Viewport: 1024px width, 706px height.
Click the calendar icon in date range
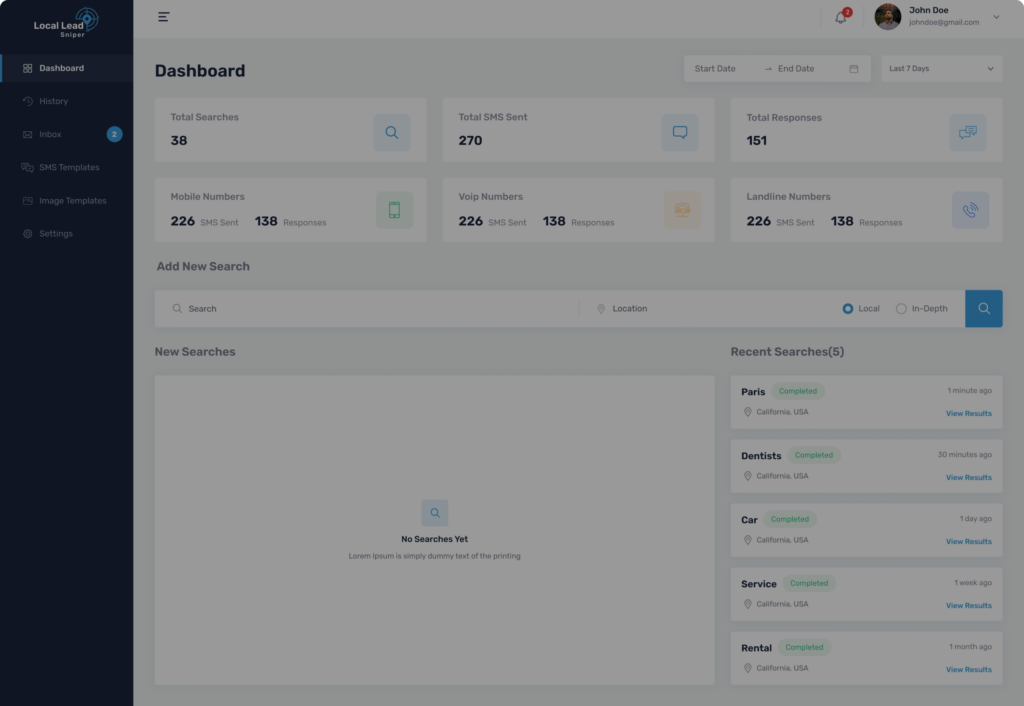[x=853, y=69]
